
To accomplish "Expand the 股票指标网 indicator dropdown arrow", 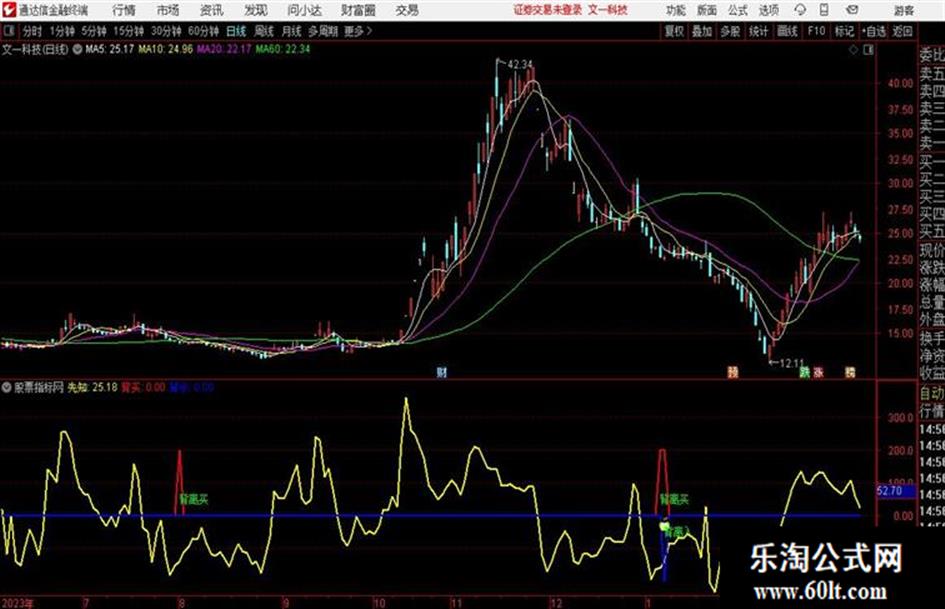I will (7, 387).
